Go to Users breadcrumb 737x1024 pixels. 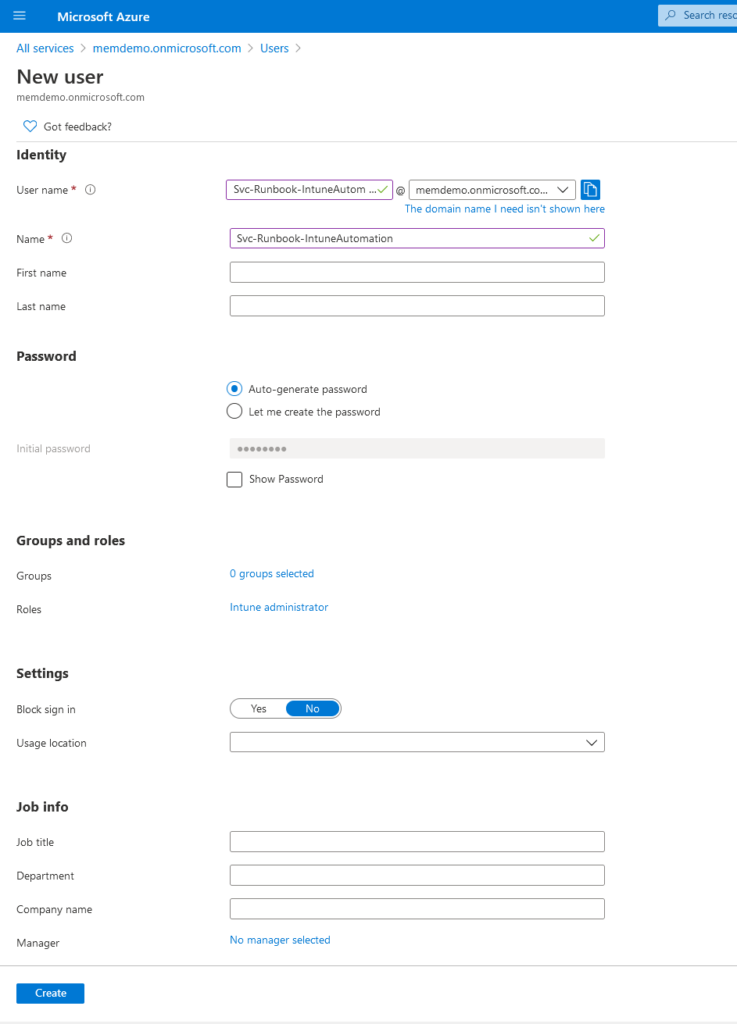click(x=274, y=48)
